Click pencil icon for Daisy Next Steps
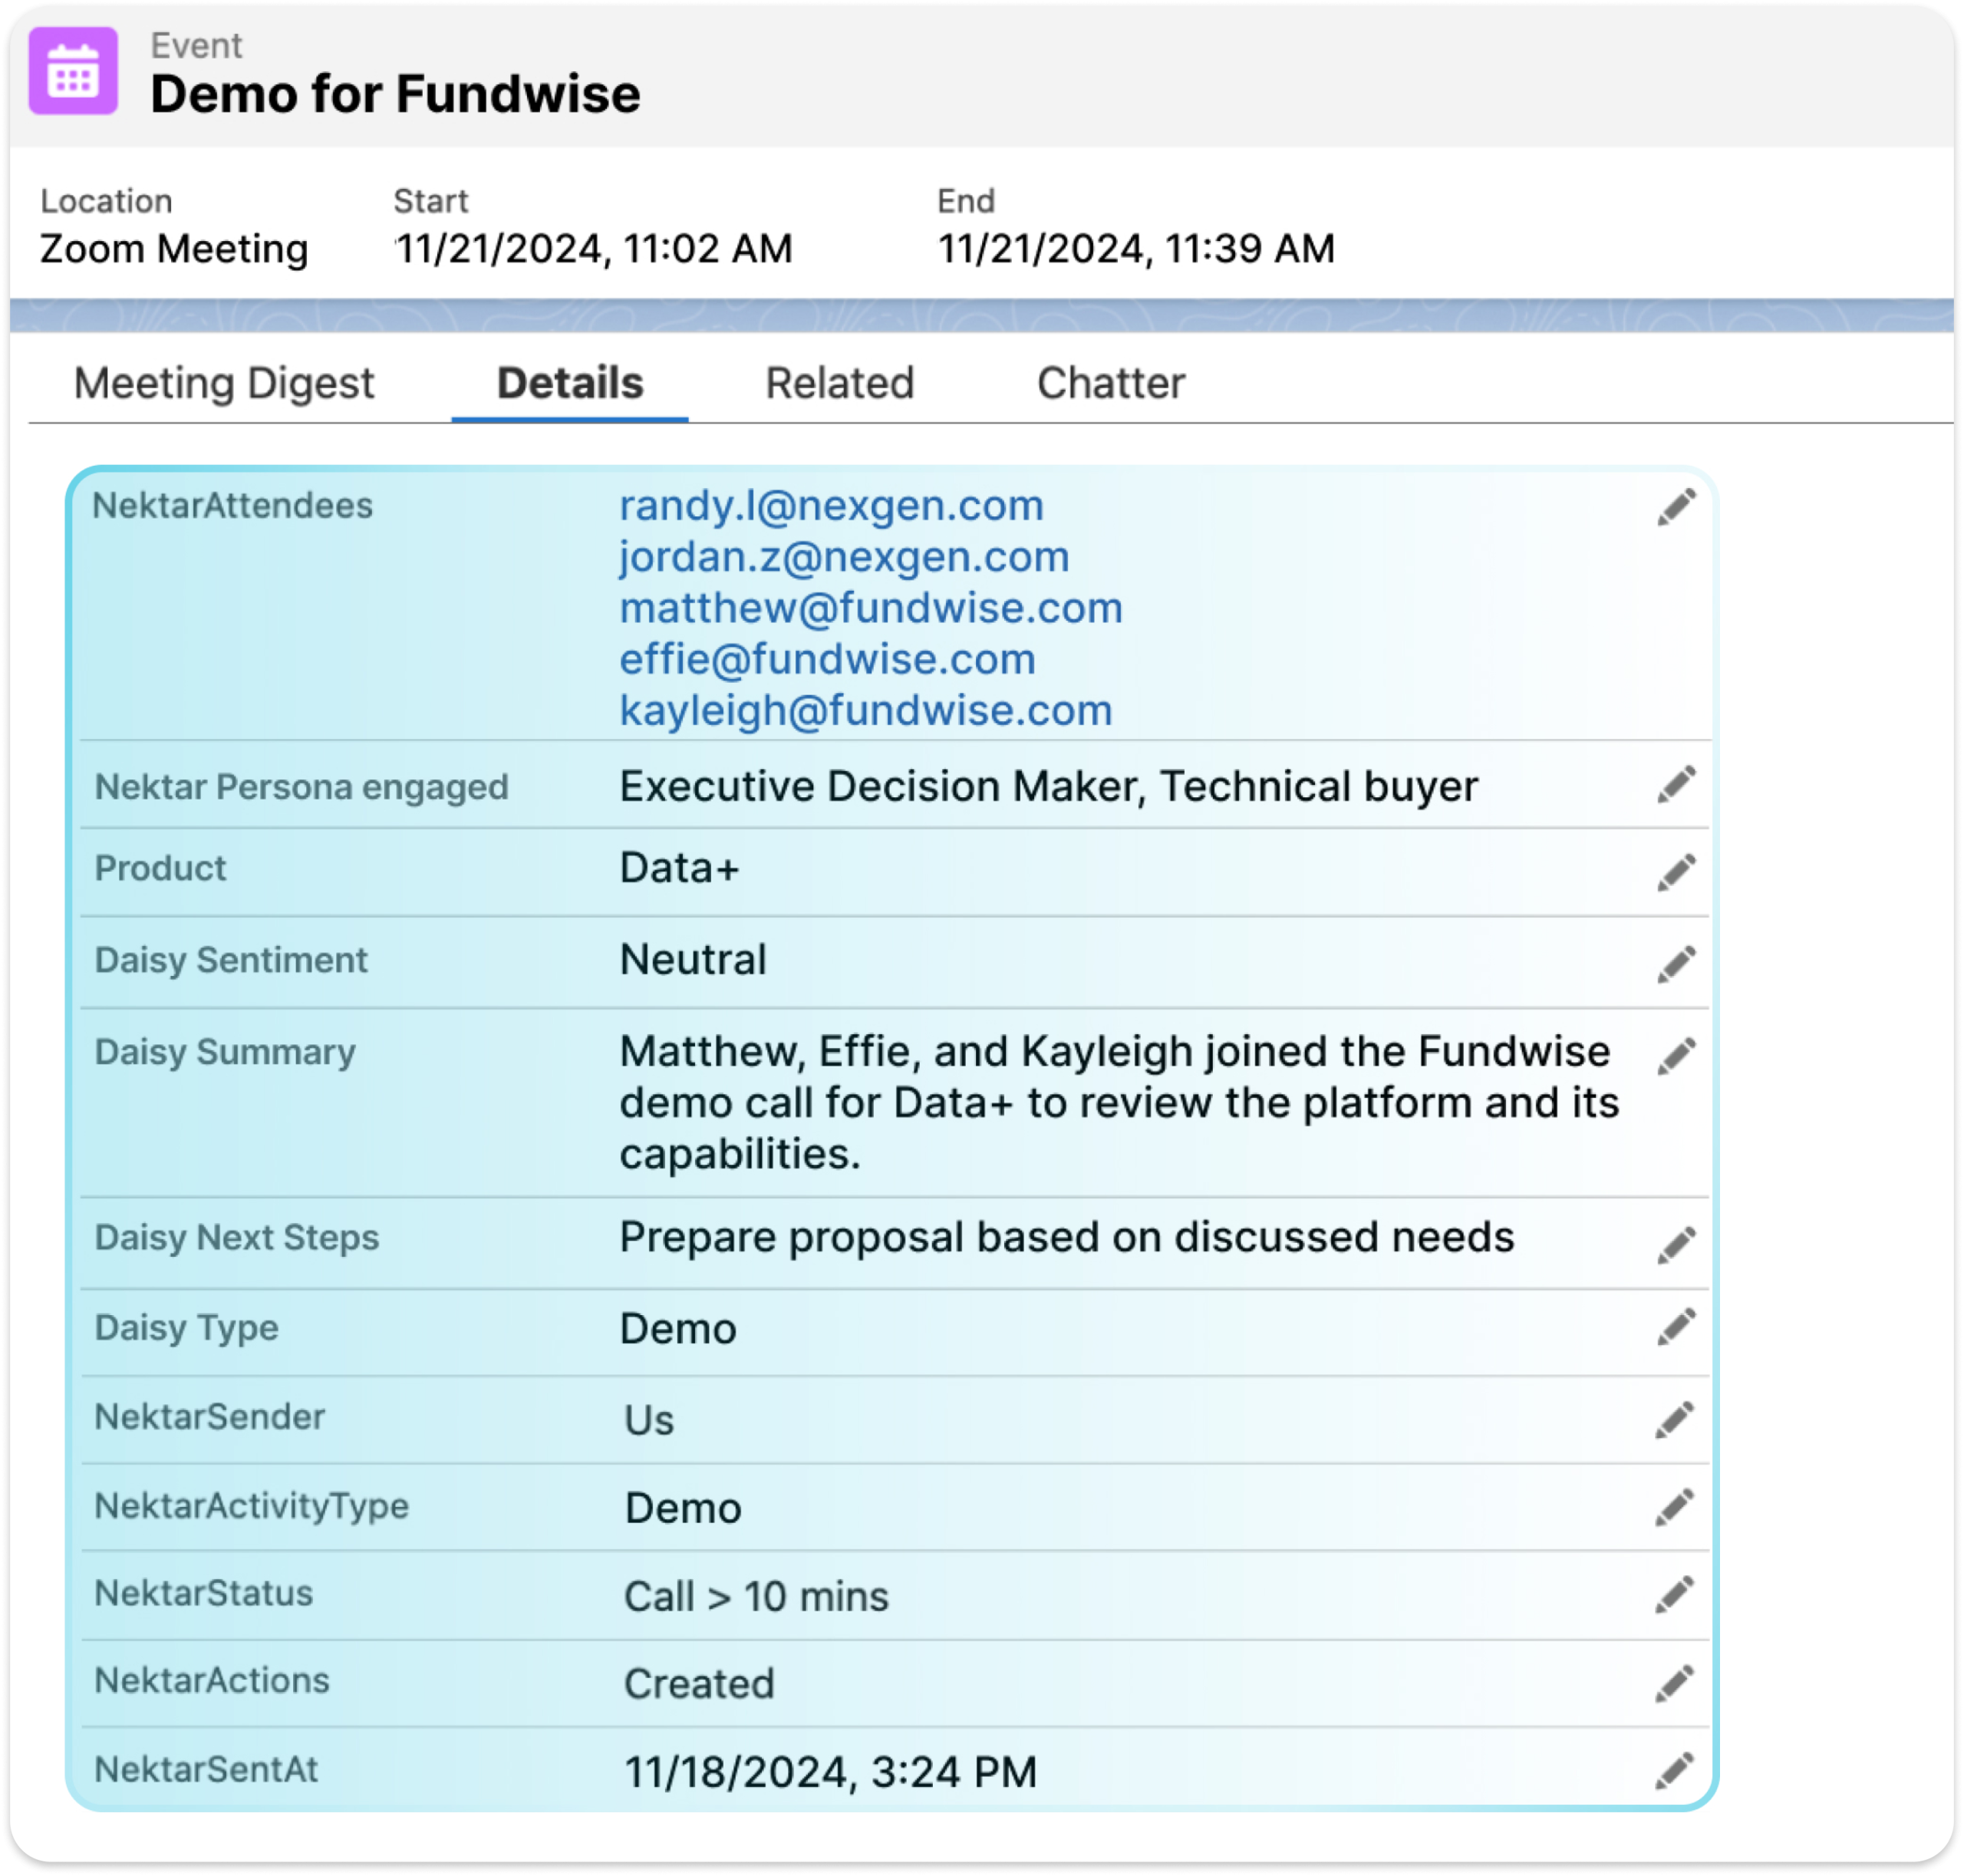 tap(1676, 1245)
